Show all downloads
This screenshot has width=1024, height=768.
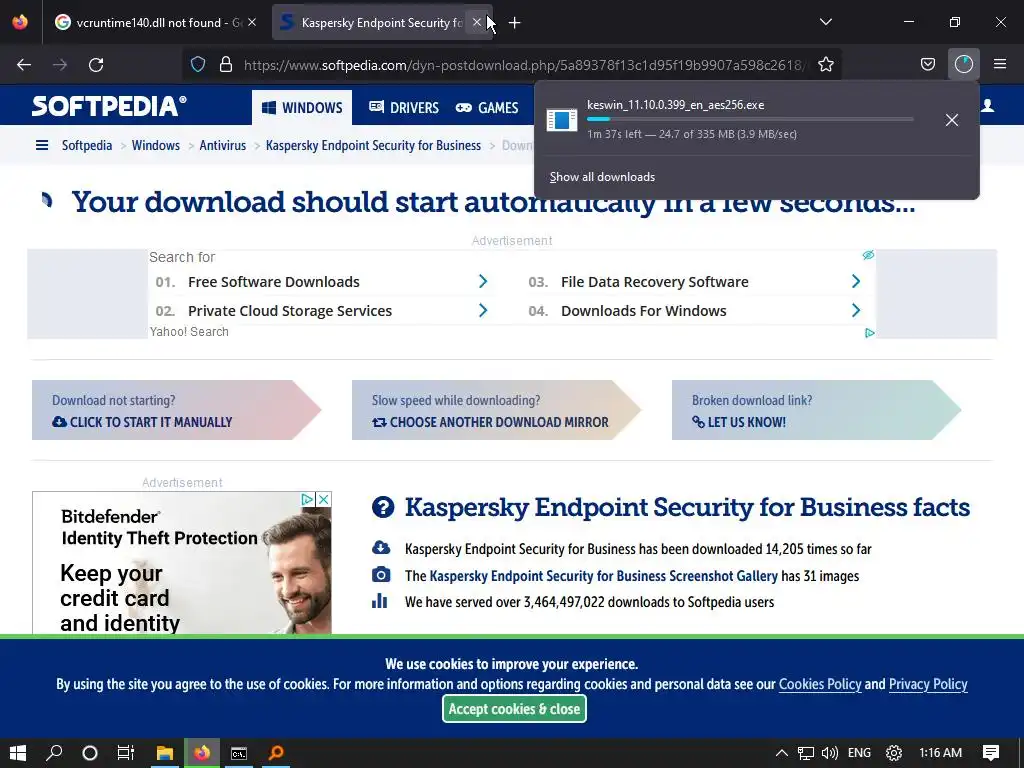coord(602,177)
